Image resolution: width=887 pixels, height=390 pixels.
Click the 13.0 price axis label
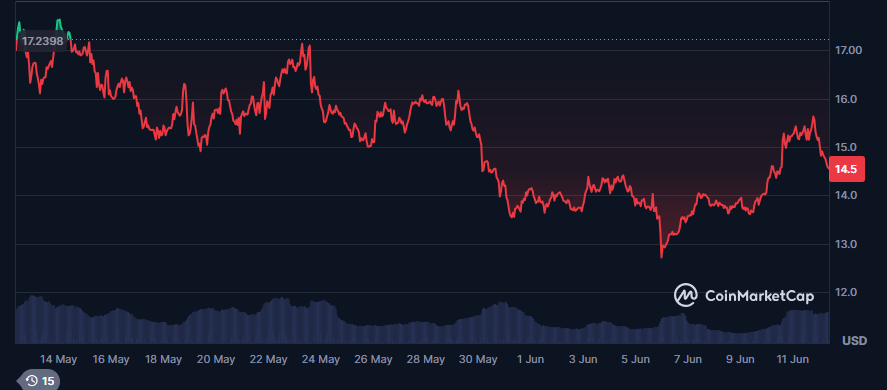(847, 244)
